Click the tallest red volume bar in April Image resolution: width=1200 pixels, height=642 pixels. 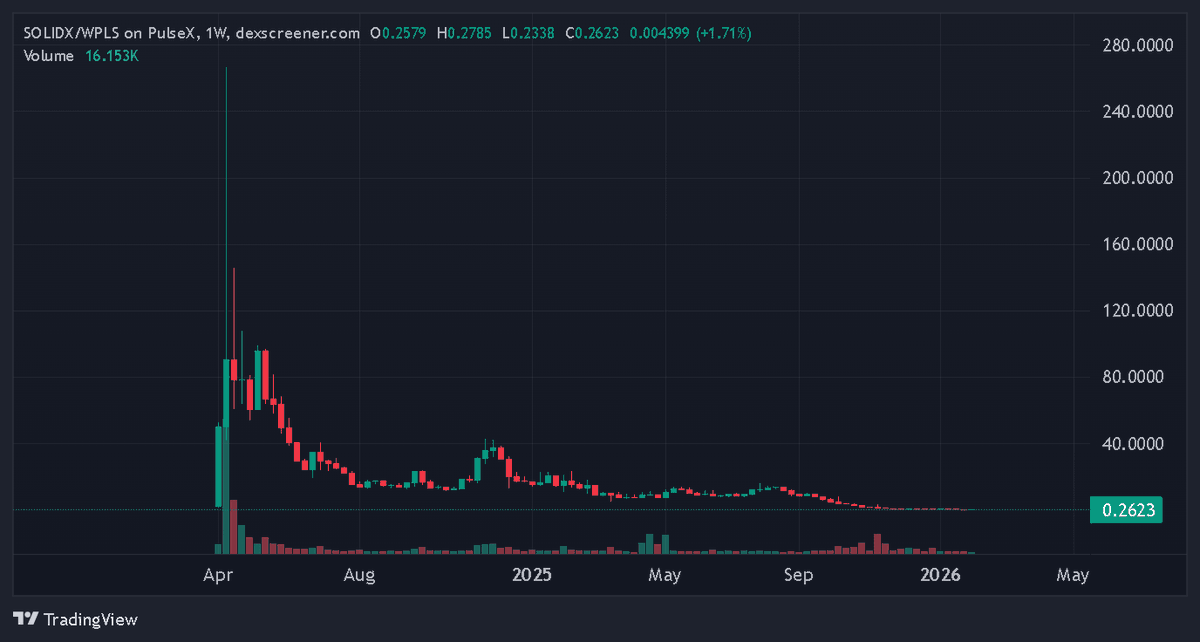pyautogui.click(x=234, y=527)
